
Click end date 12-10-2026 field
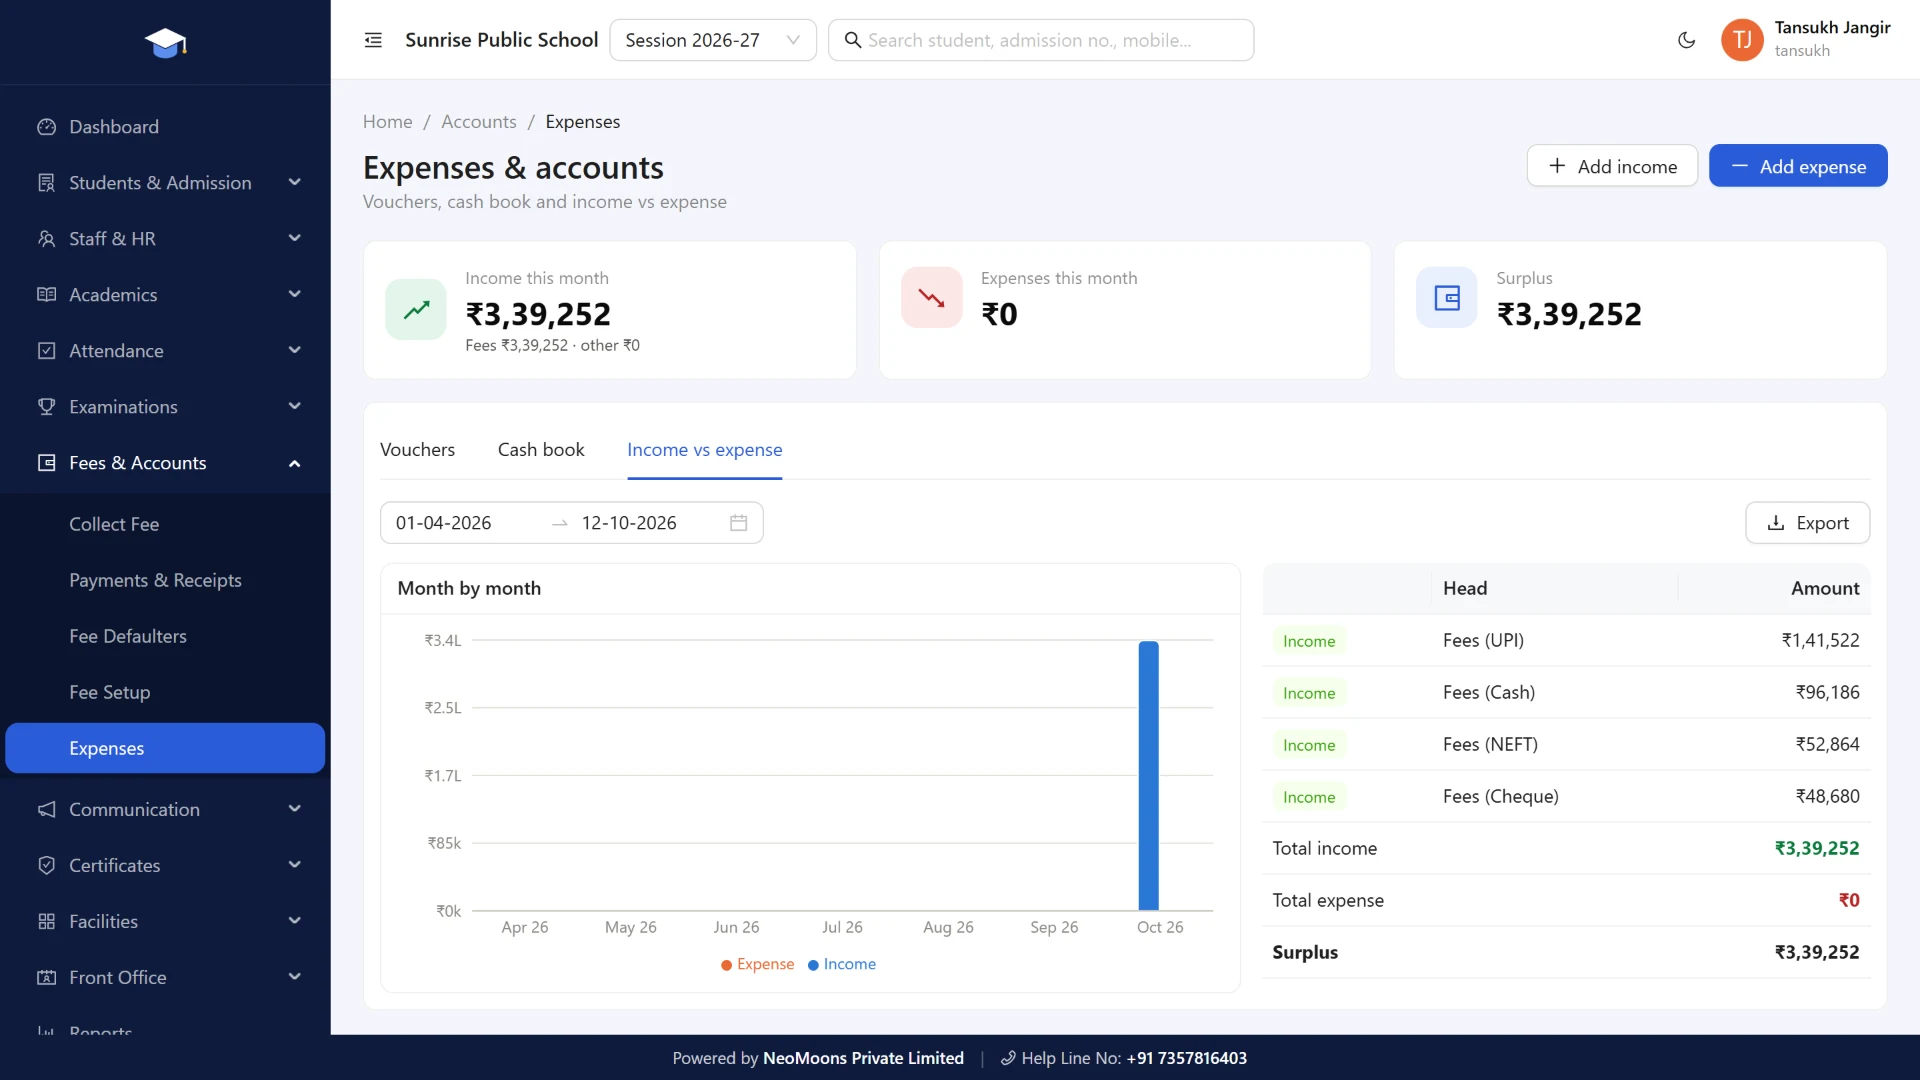click(629, 523)
